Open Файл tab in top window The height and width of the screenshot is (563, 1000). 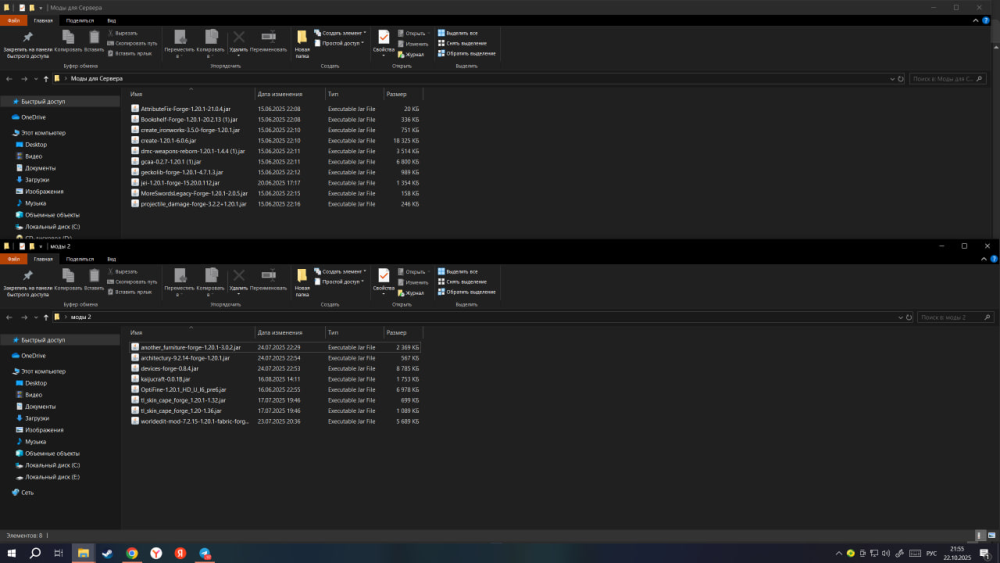tap(13, 20)
